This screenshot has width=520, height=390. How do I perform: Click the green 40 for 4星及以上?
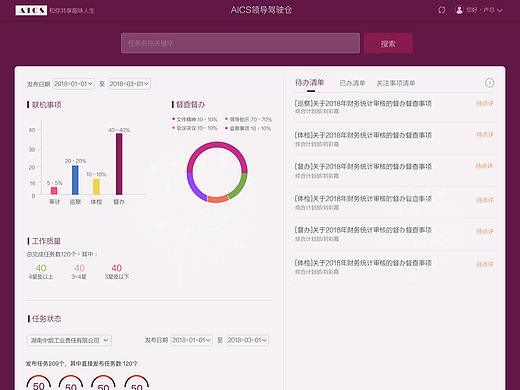(41, 268)
